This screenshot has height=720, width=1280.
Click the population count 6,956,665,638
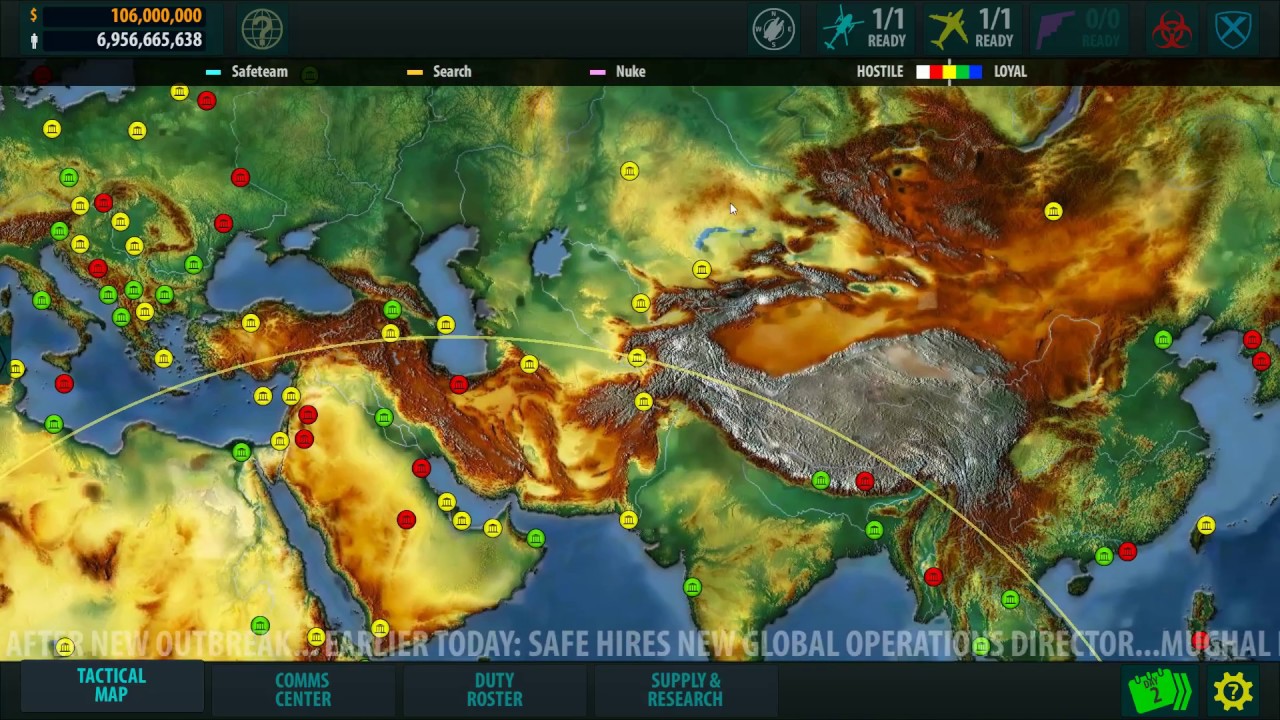tap(149, 40)
